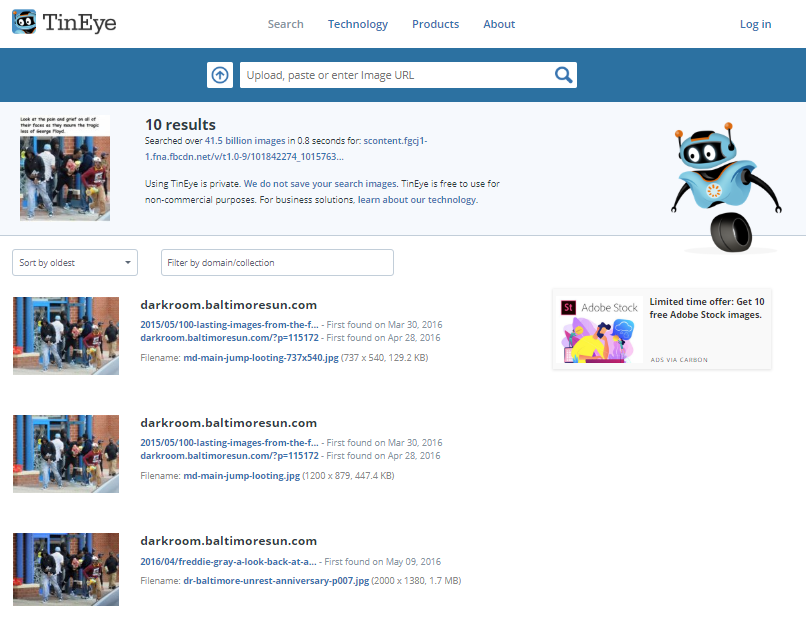Open the scontent.fgcj1 source image URL link
This screenshot has width=806, height=628.
pos(286,149)
